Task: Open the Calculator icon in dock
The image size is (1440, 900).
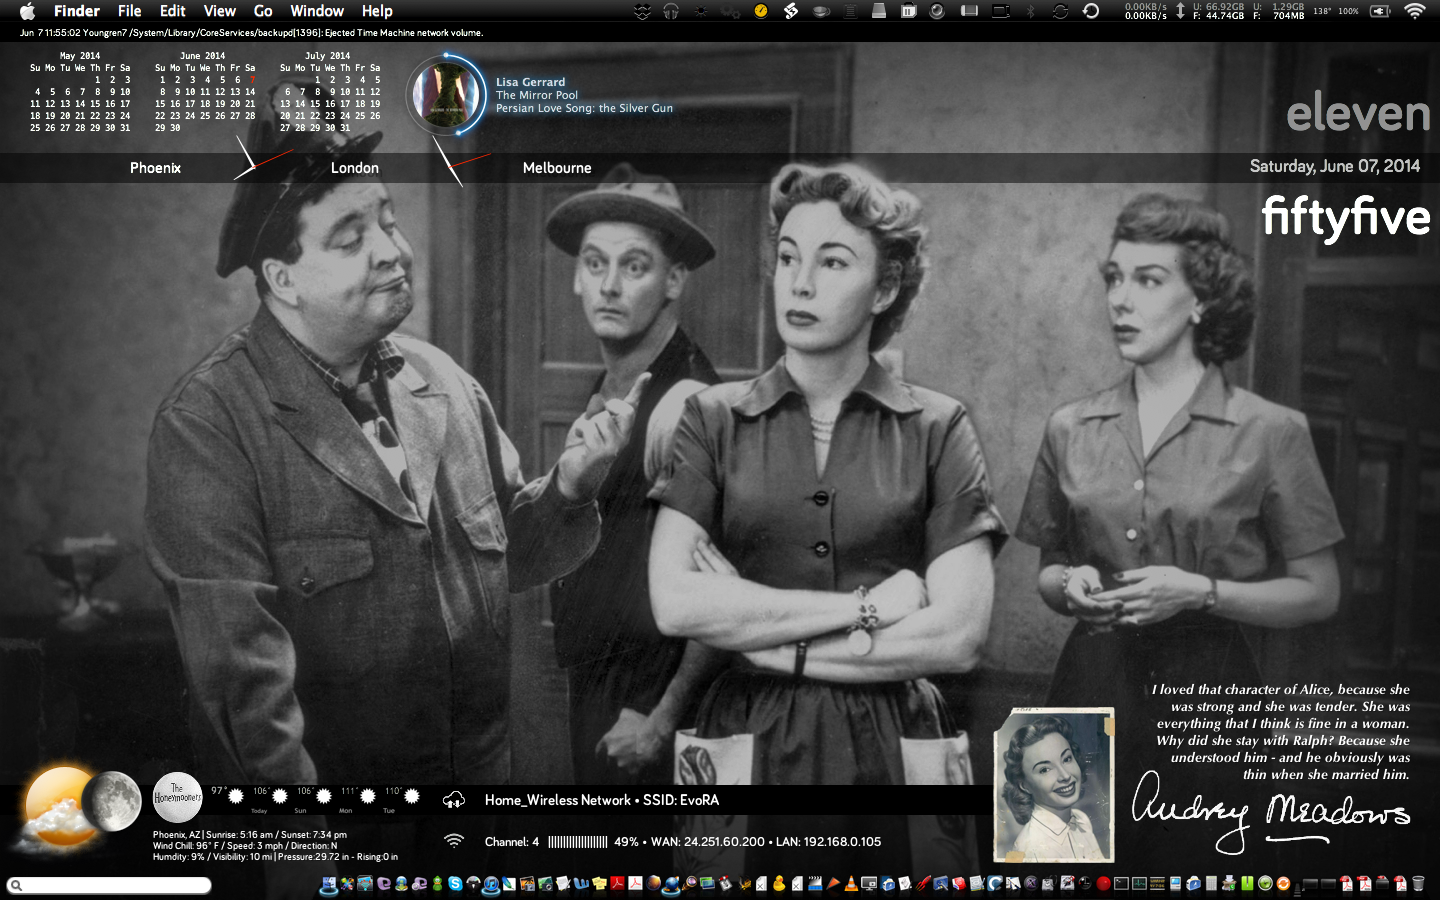Action: tap(1211, 884)
